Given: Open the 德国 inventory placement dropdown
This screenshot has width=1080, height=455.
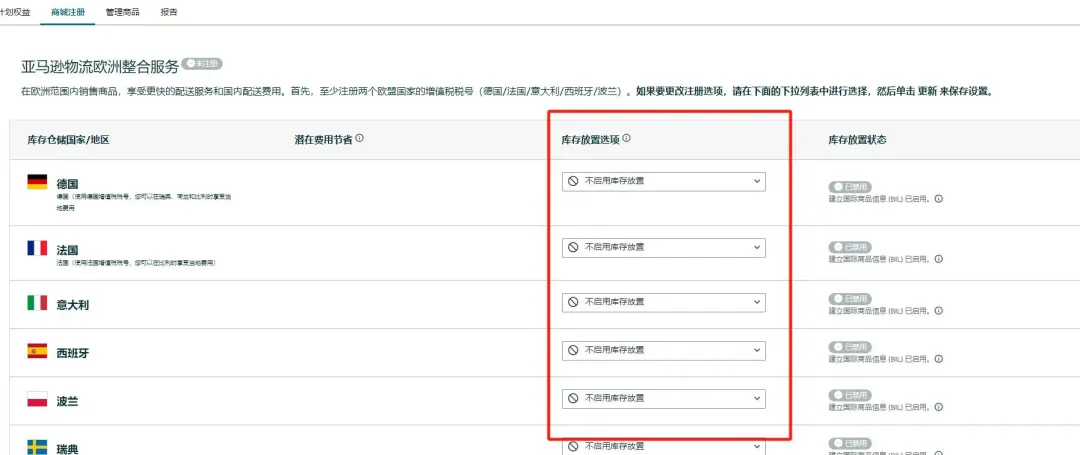Looking at the screenshot, I should 663,181.
